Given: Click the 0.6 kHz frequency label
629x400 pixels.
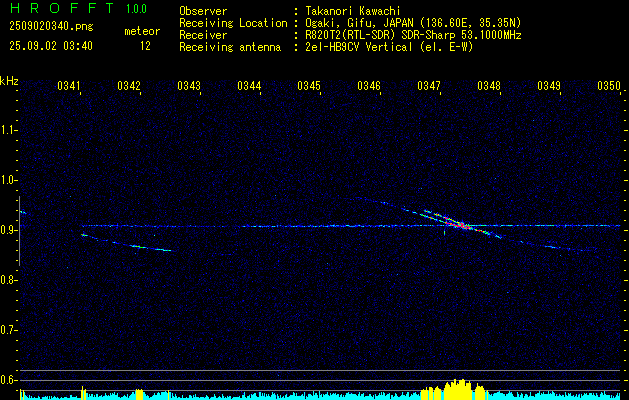Looking at the screenshot, I should click(7, 380).
